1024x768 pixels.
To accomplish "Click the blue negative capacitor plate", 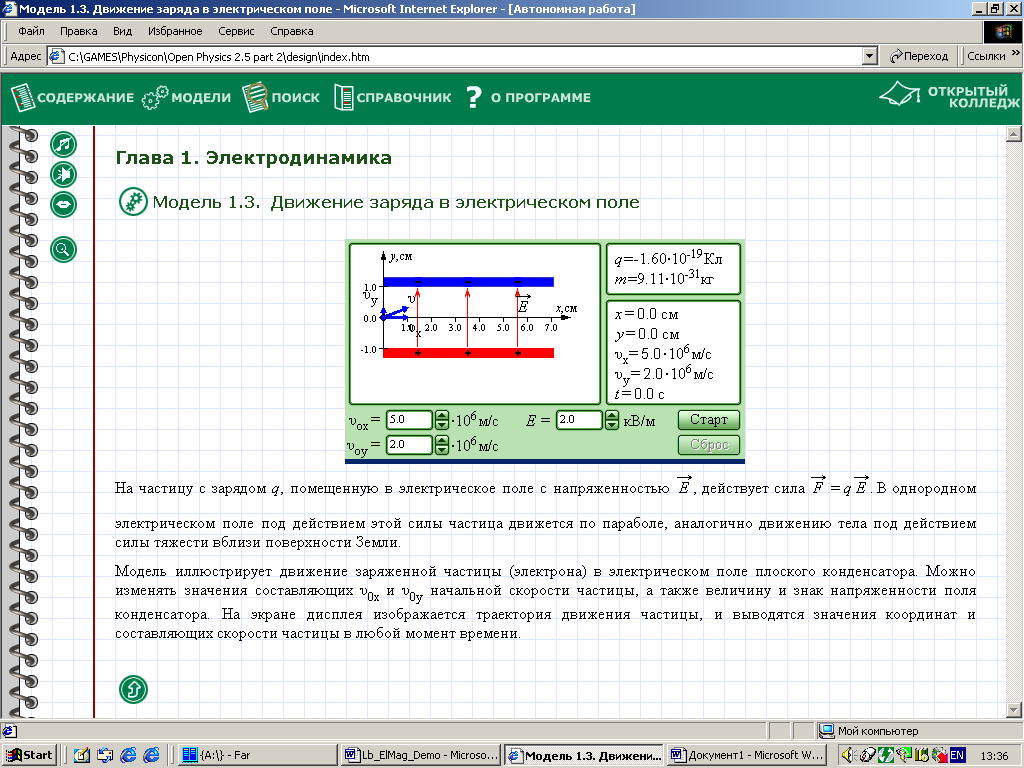I will click(468, 282).
